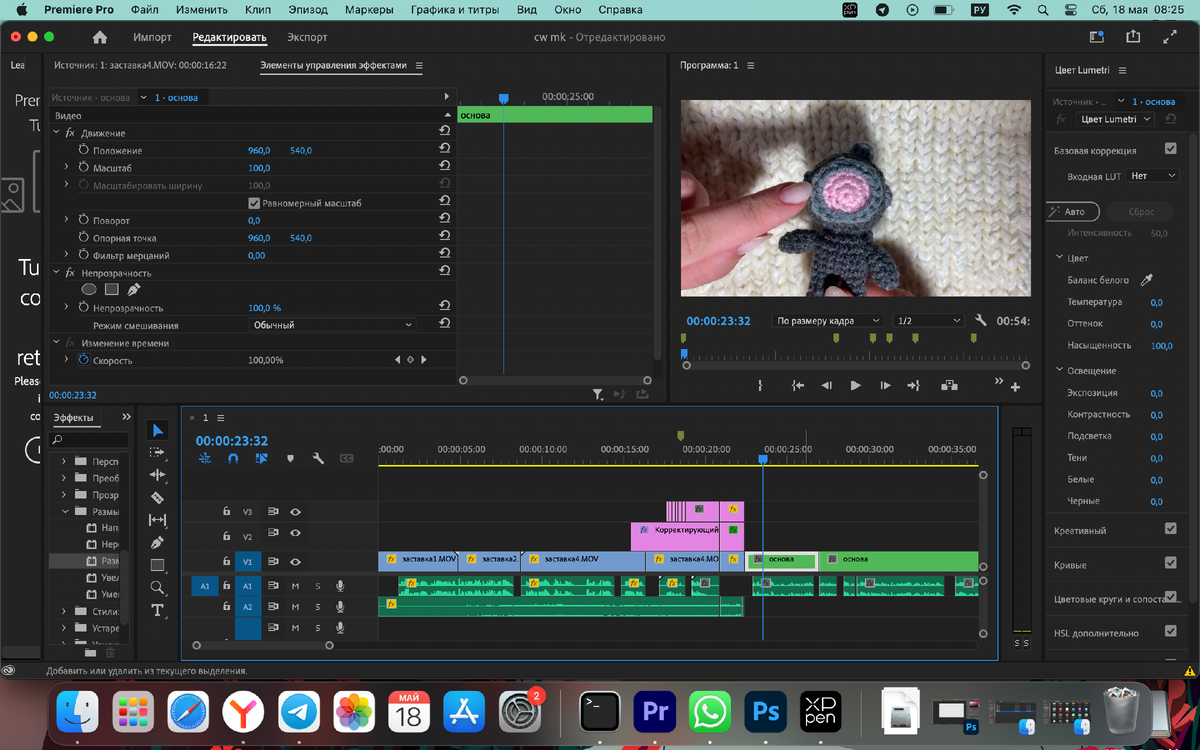Open the Share upload icon in header
This screenshot has height=750, width=1200.
1133,37
